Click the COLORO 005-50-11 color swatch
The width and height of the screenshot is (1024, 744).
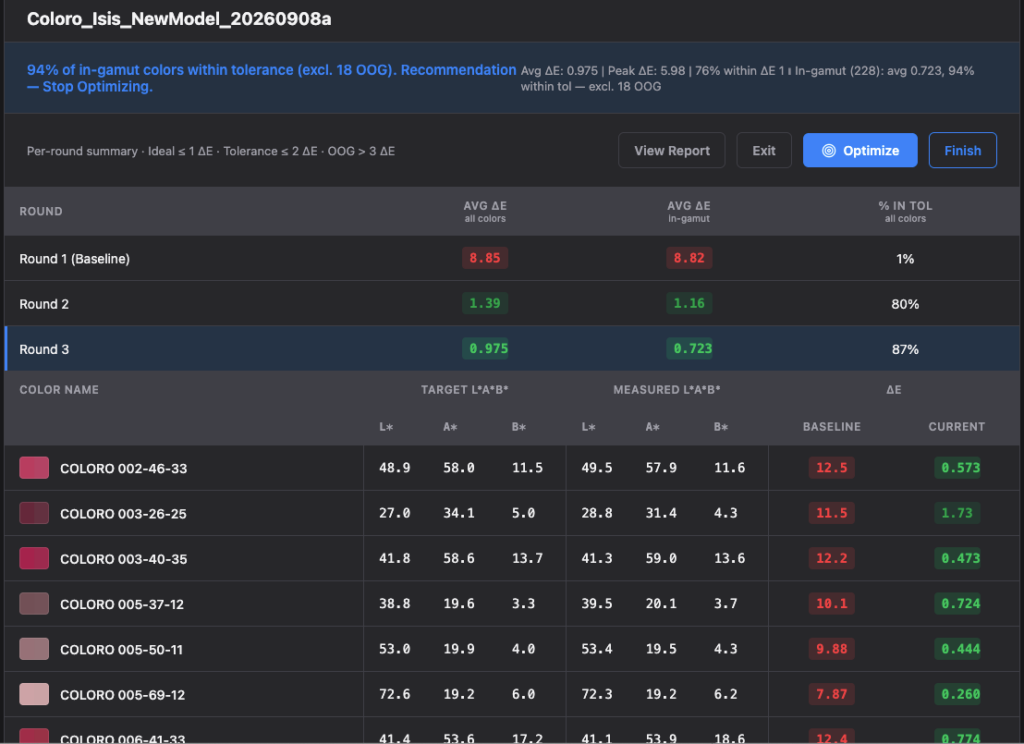34,649
